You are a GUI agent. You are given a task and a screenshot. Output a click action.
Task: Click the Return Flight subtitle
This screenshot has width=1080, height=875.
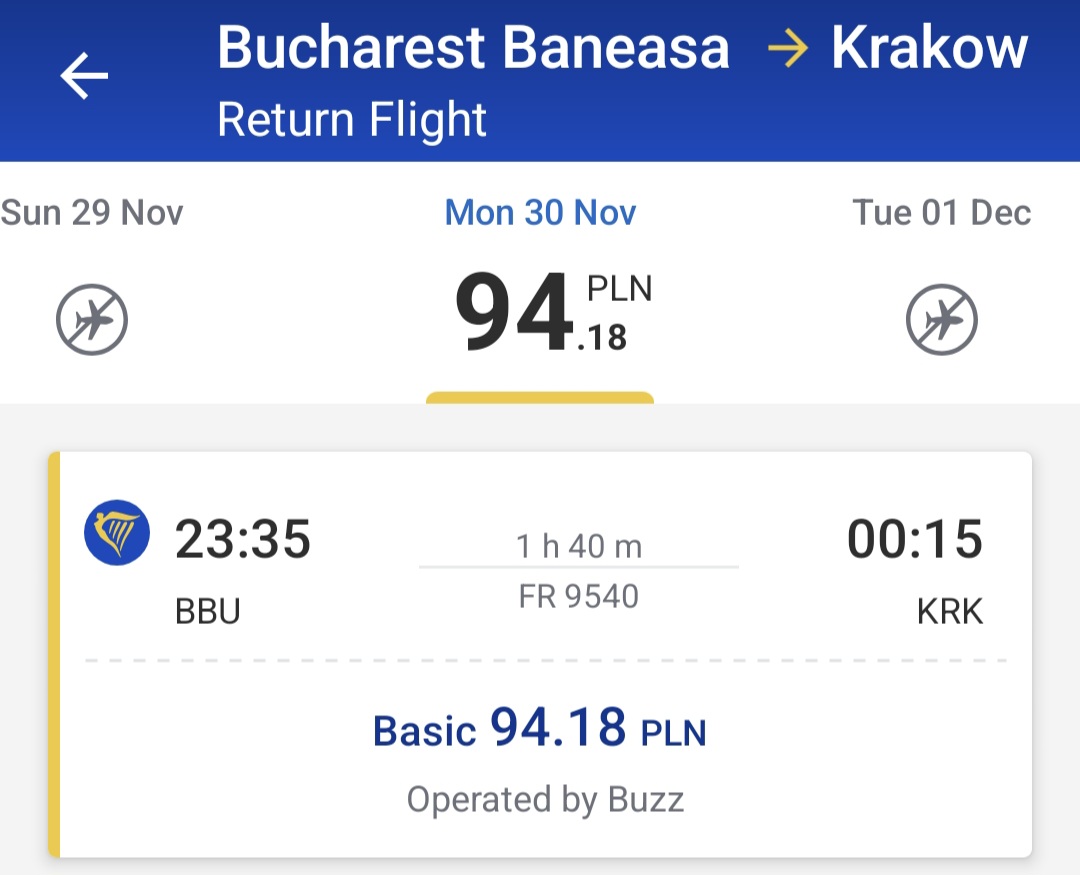352,120
